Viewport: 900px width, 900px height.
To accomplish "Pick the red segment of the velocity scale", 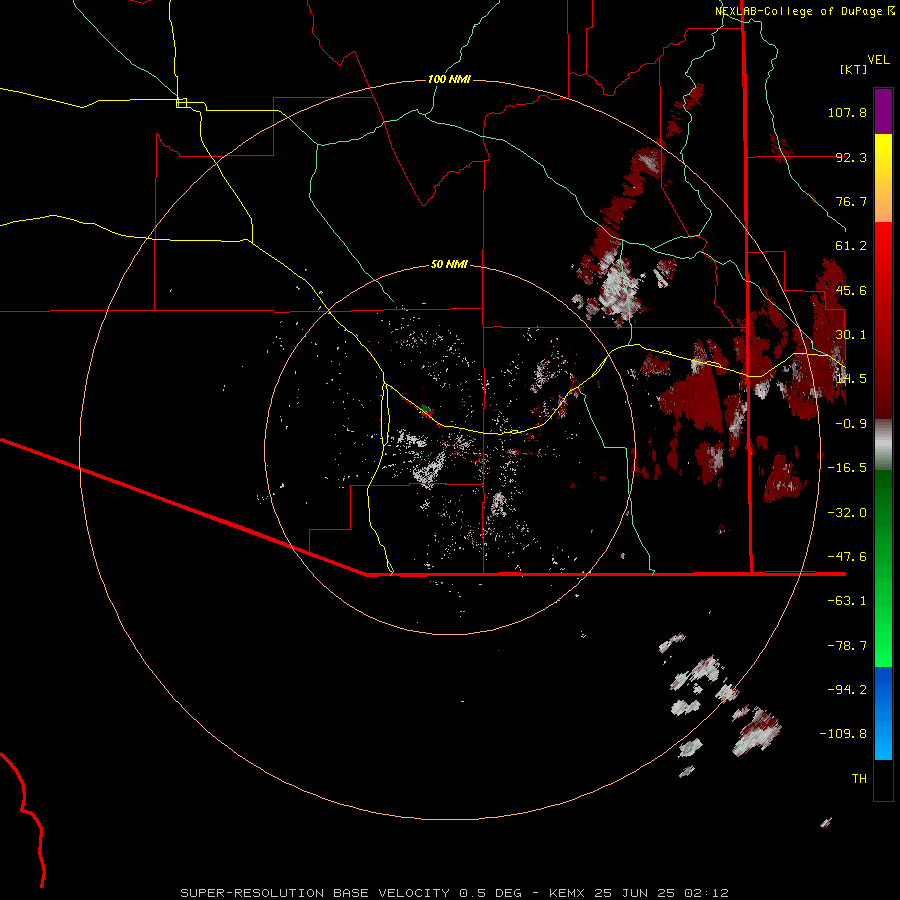I will (883, 320).
